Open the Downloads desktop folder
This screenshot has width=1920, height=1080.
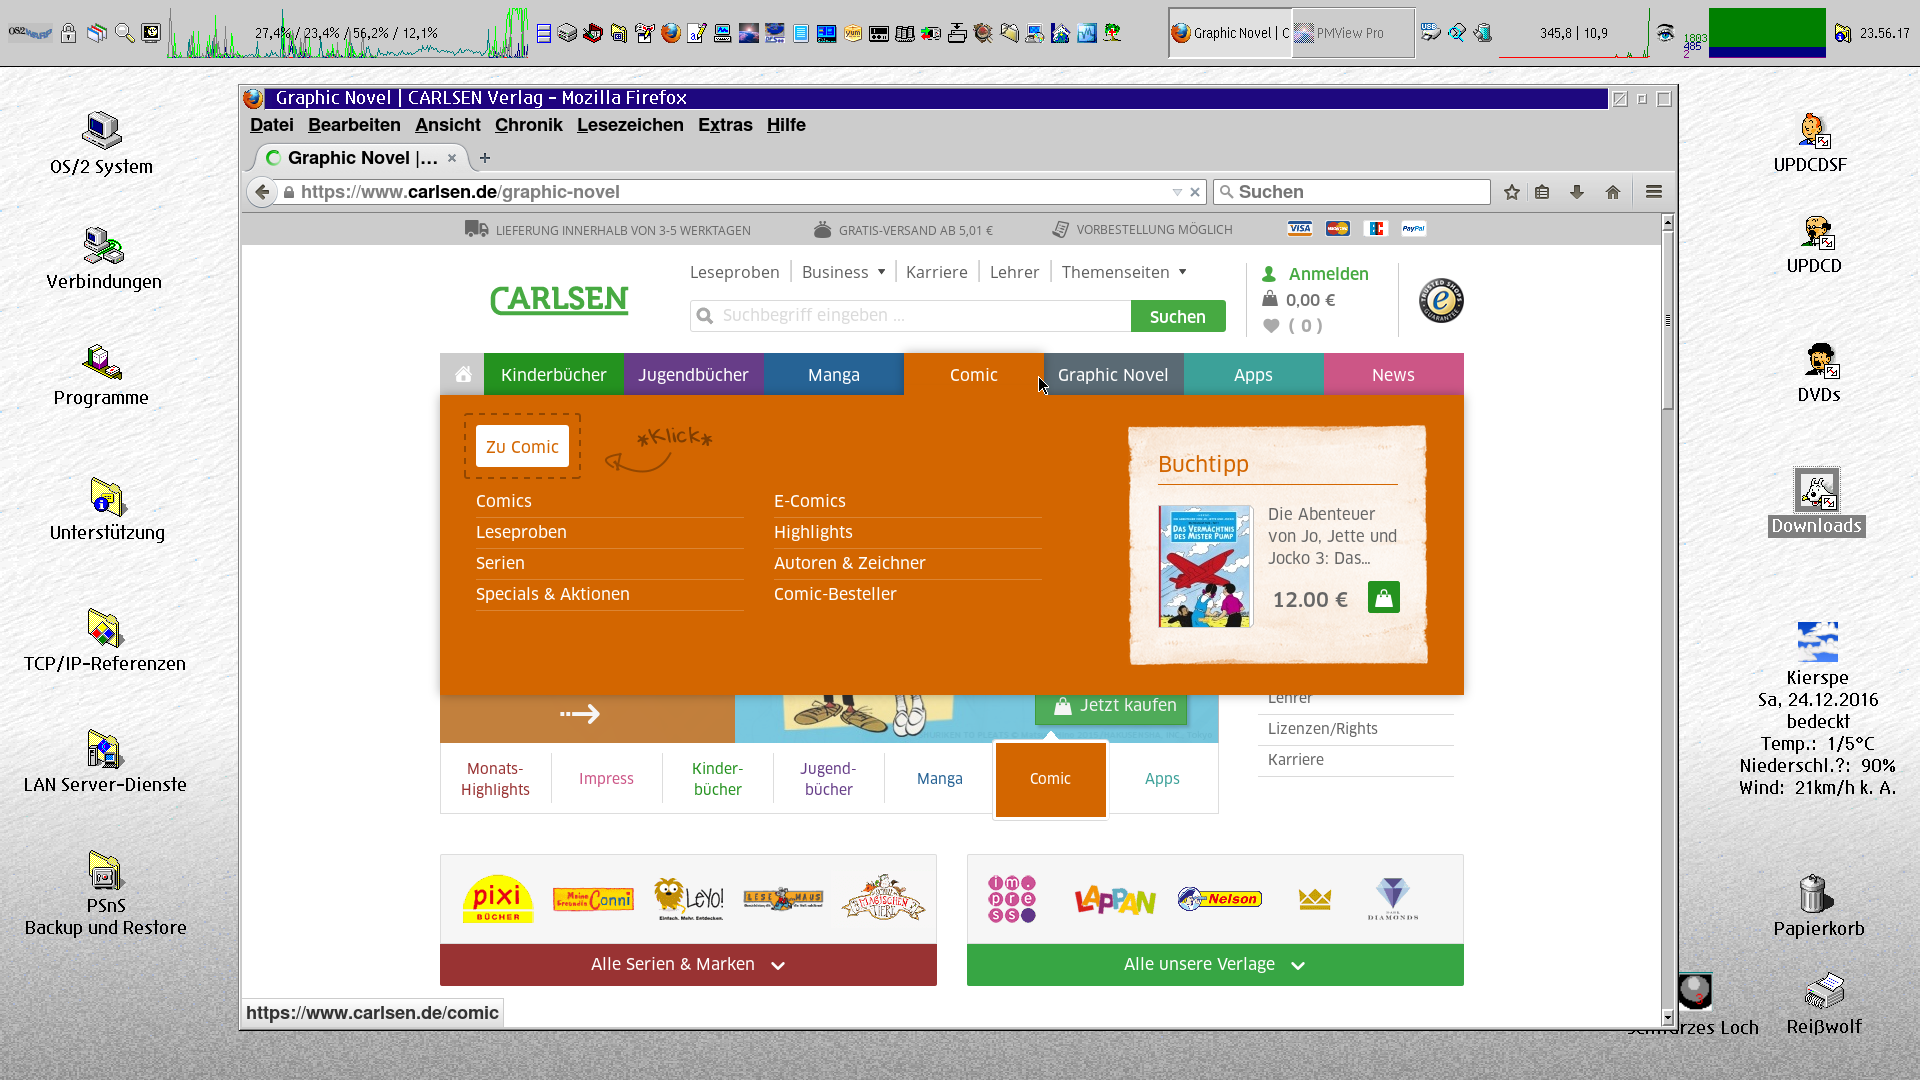tap(1816, 490)
